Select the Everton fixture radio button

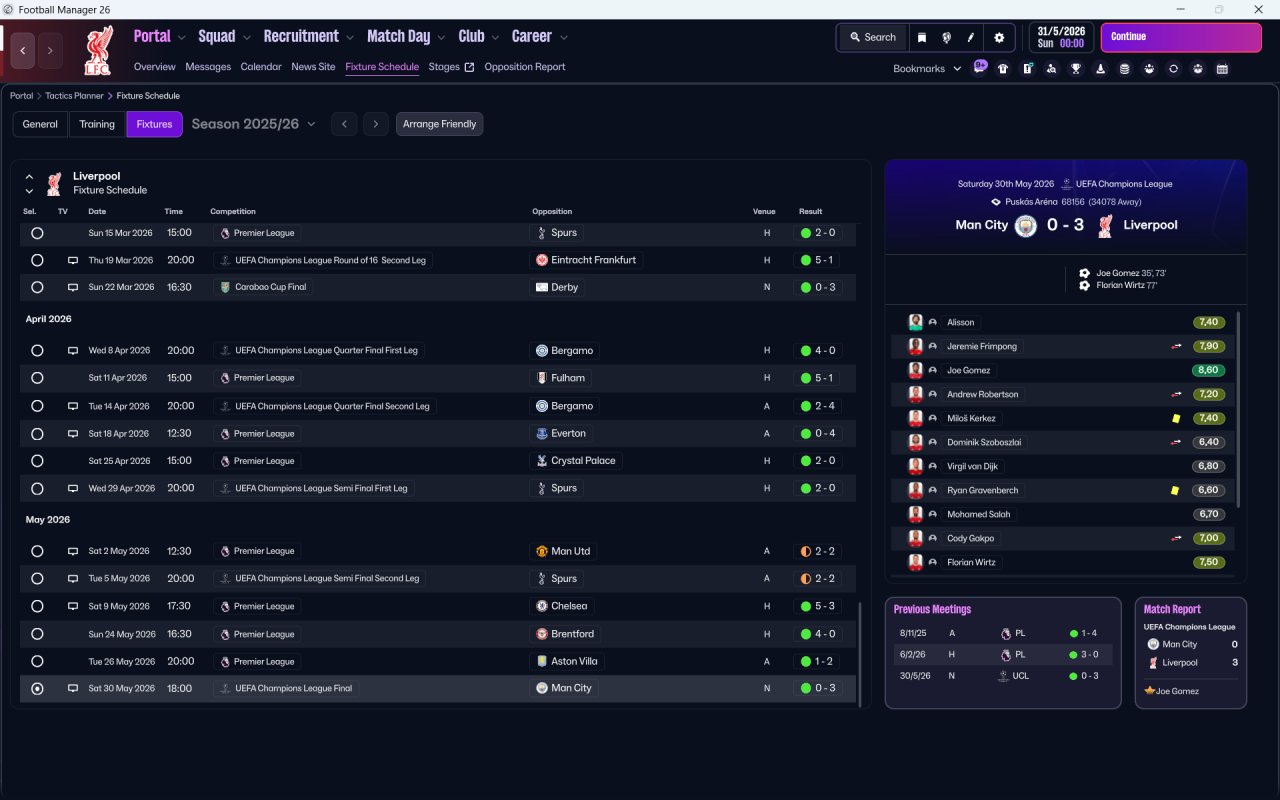click(x=37, y=434)
